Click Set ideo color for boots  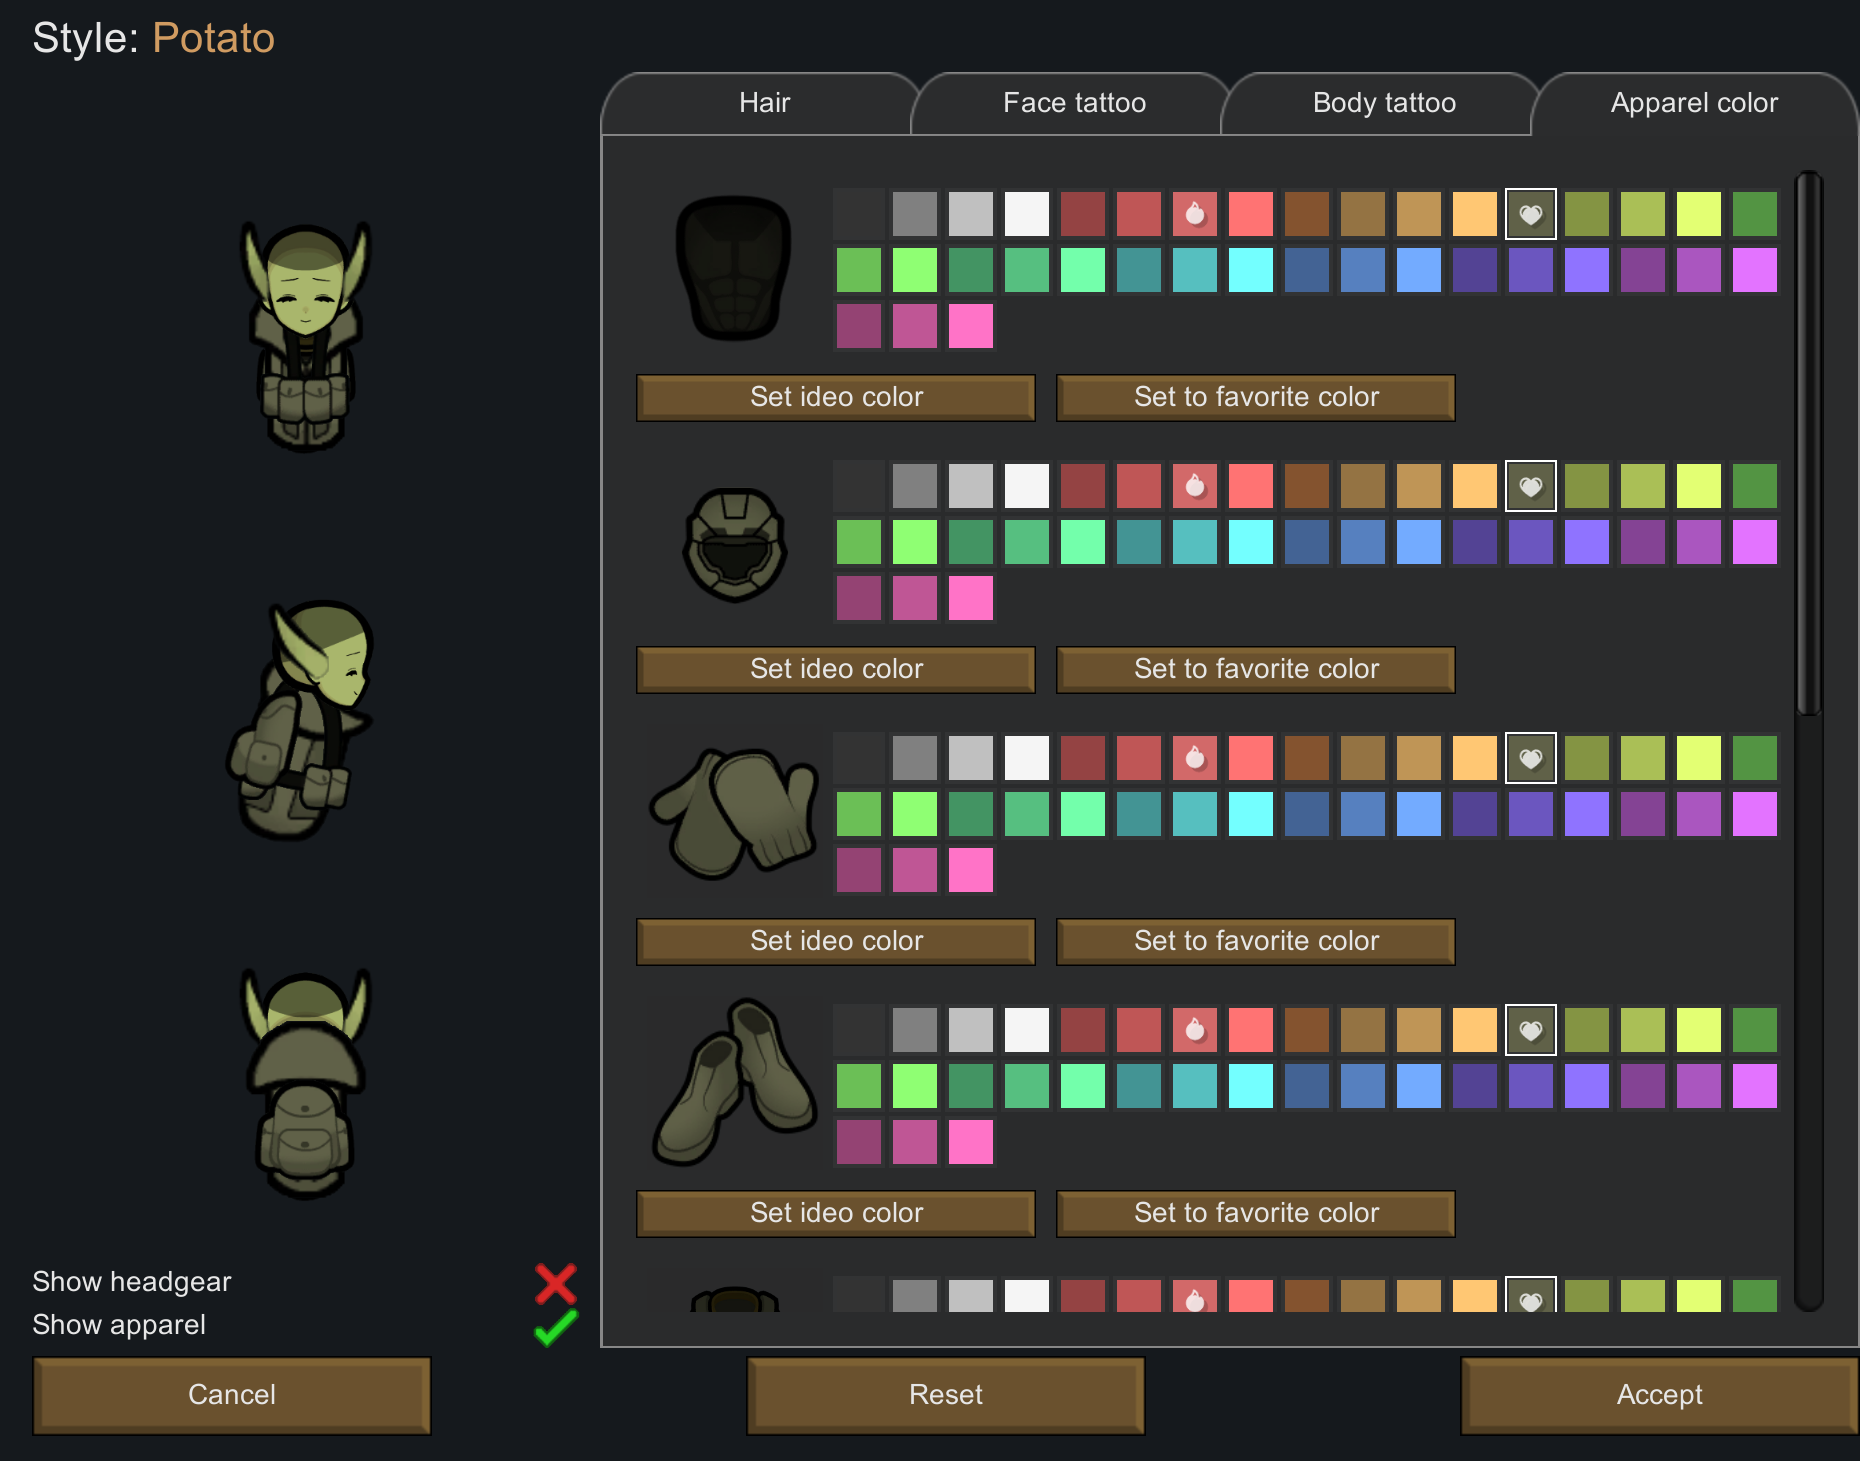(x=836, y=1213)
